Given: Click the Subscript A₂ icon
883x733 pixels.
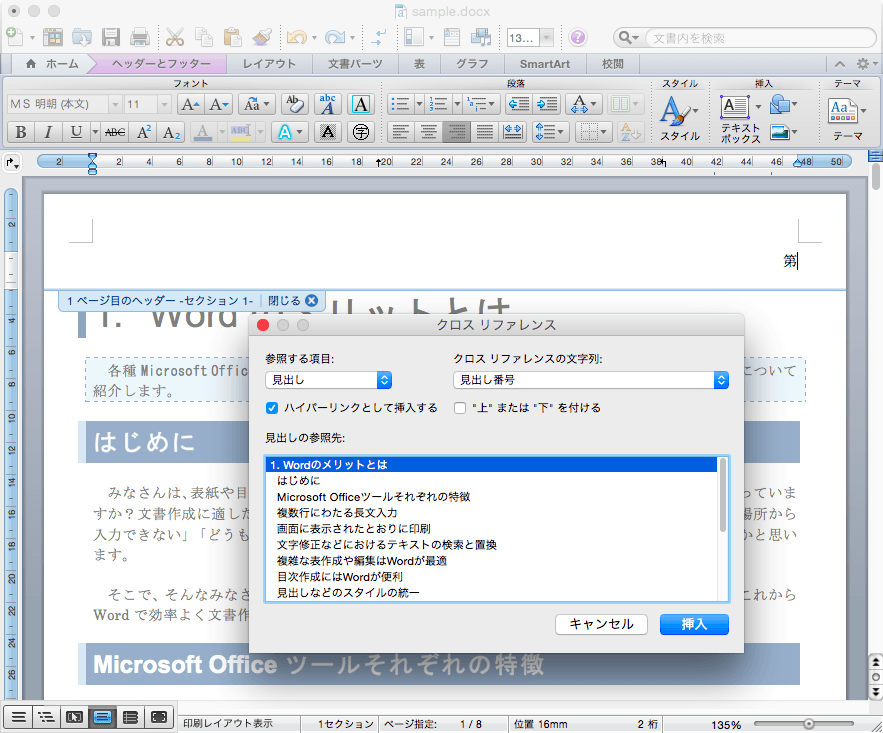Looking at the screenshot, I should click(x=172, y=132).
